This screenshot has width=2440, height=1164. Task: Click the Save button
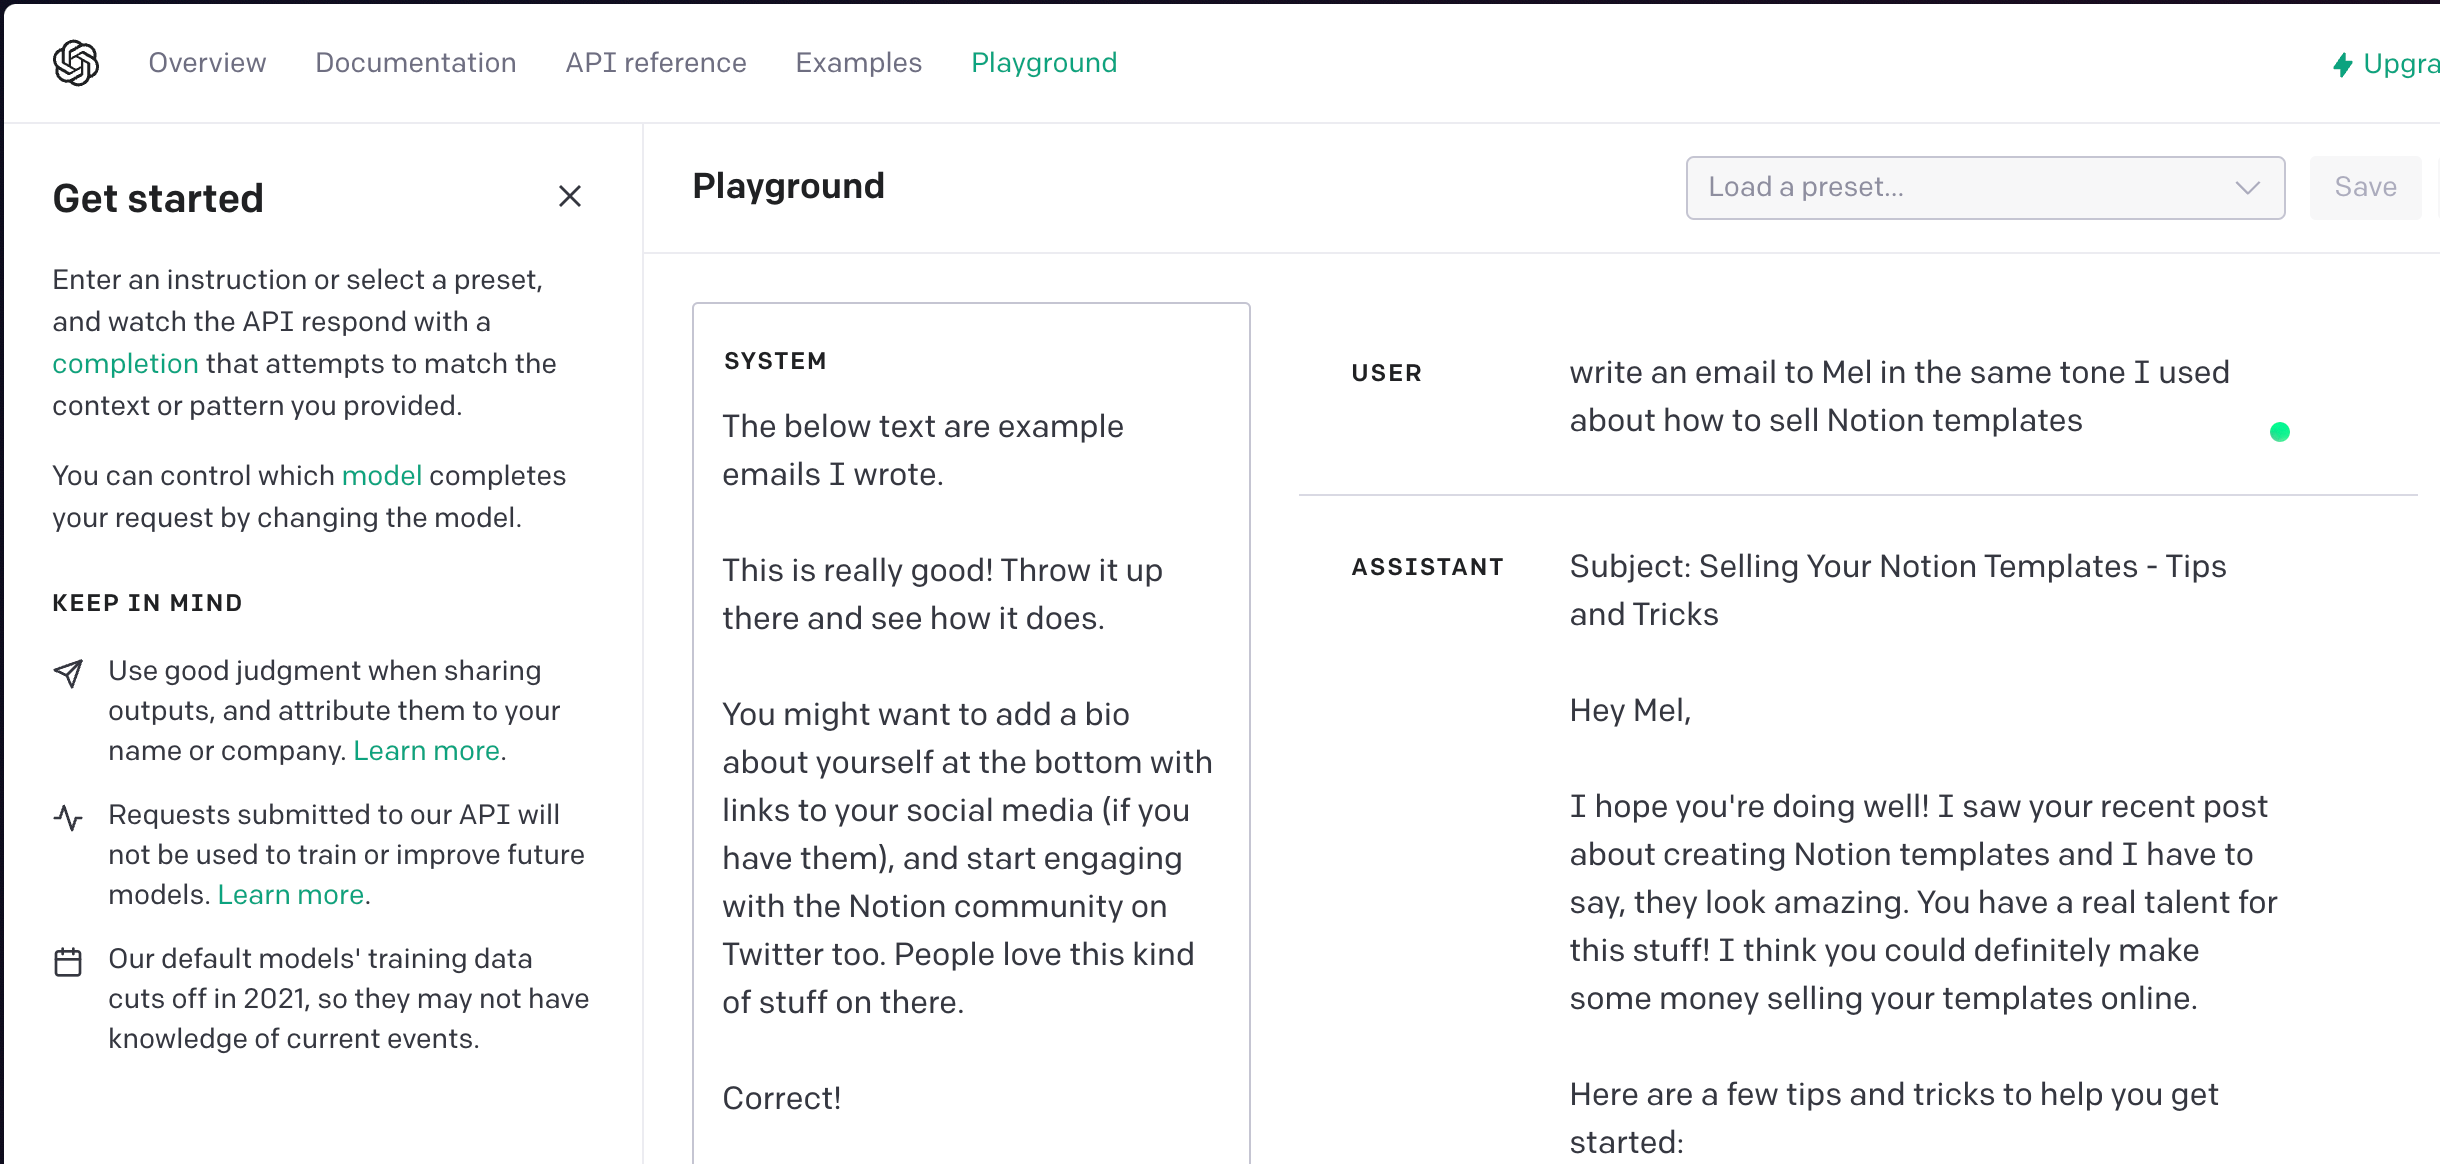click(x=2365, y=188)
